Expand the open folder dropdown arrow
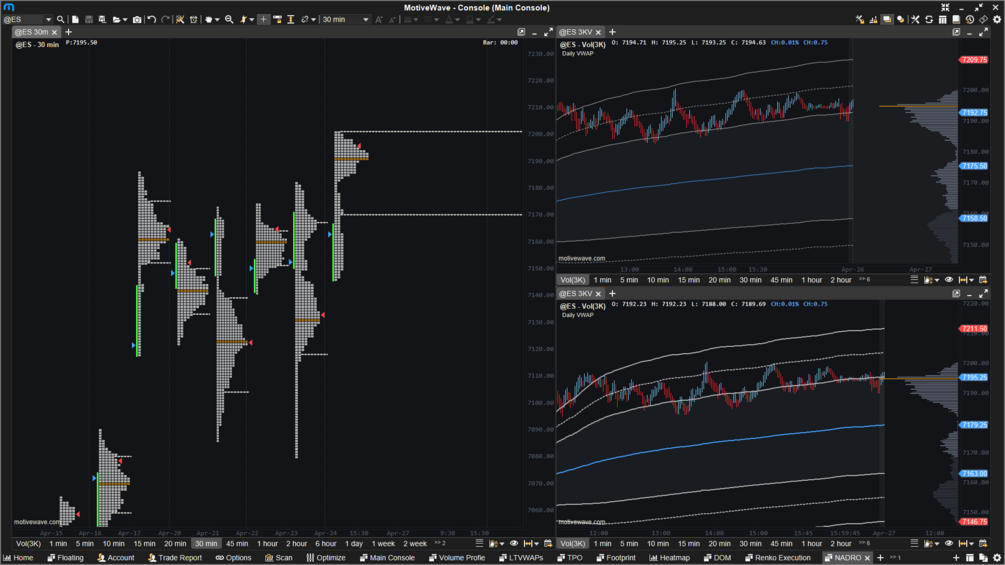This screenshot has height=565, width=1005. (x=124, y=20)
